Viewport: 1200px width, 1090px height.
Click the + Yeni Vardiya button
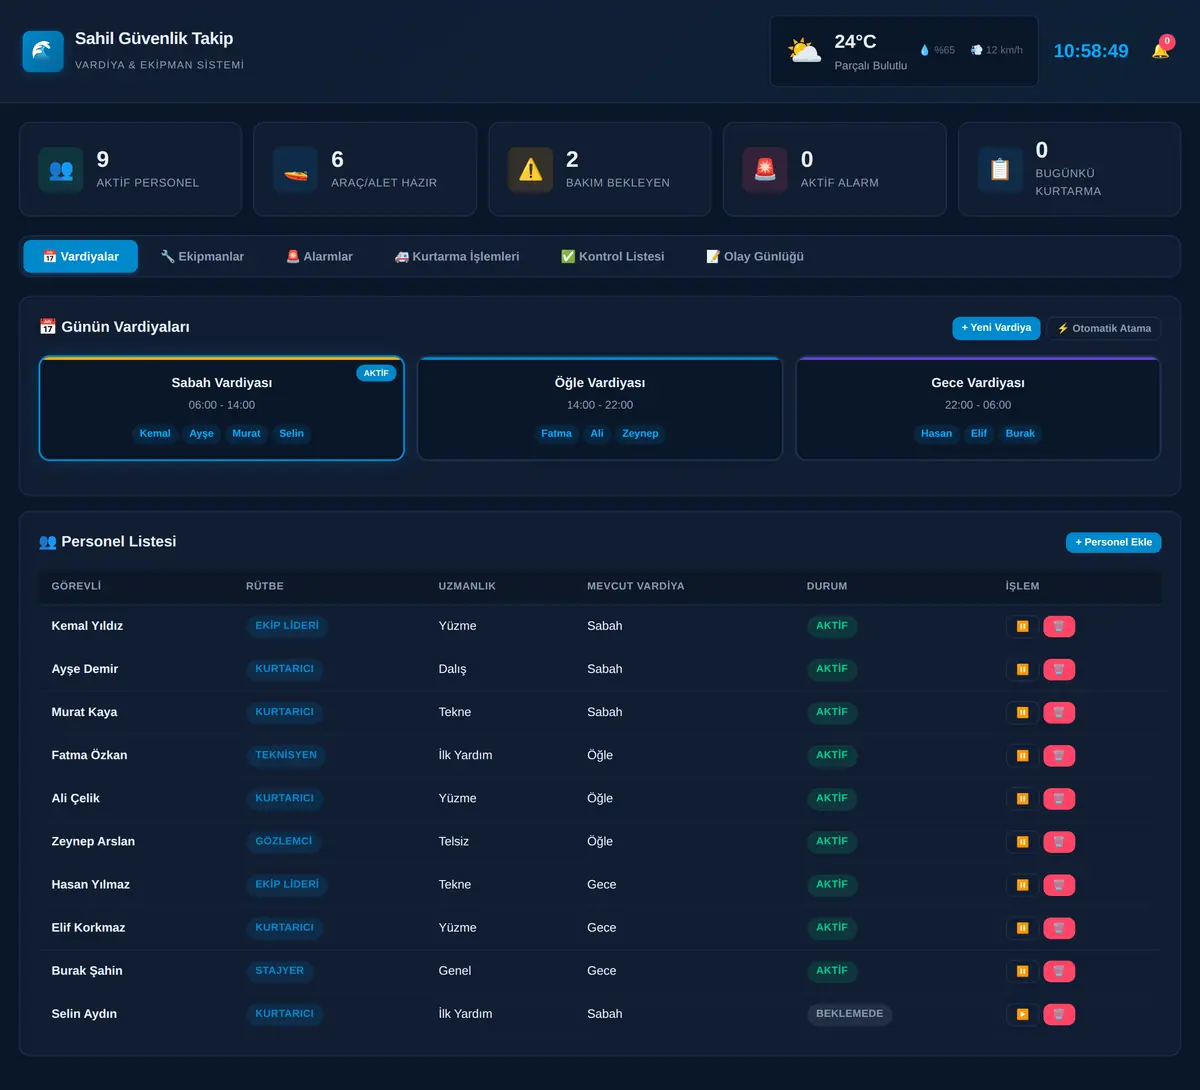(996, 328)
